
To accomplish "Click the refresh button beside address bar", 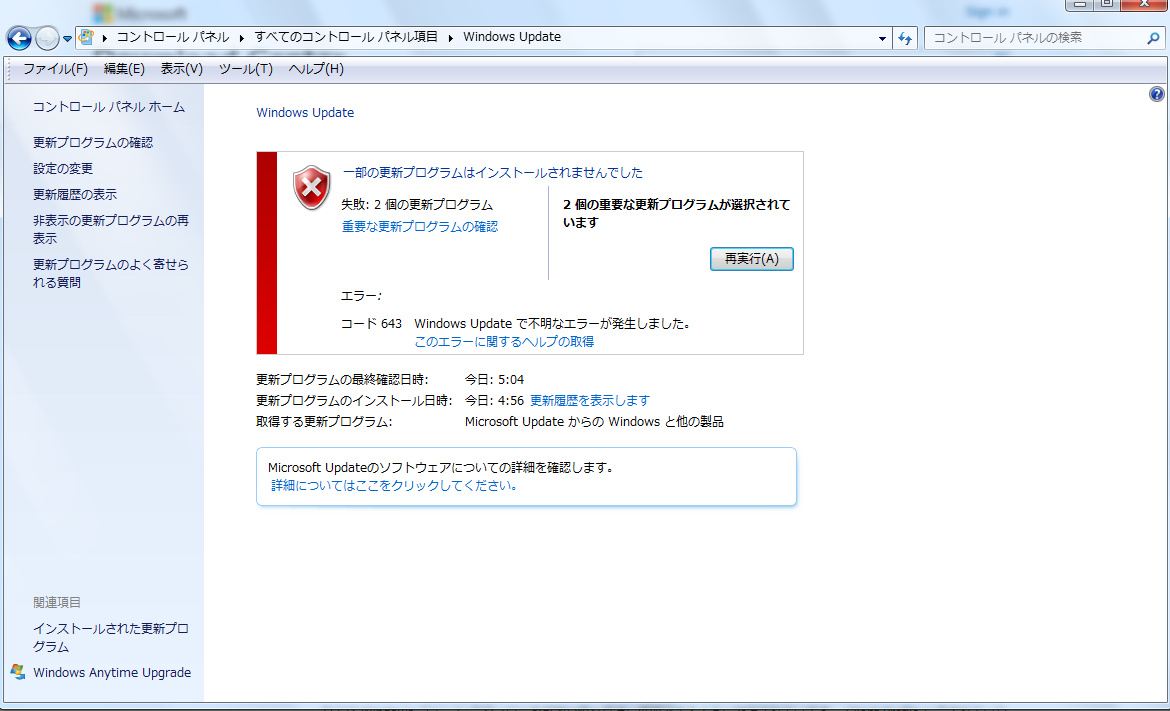I will pyautogui.click(x=905, y=38).
